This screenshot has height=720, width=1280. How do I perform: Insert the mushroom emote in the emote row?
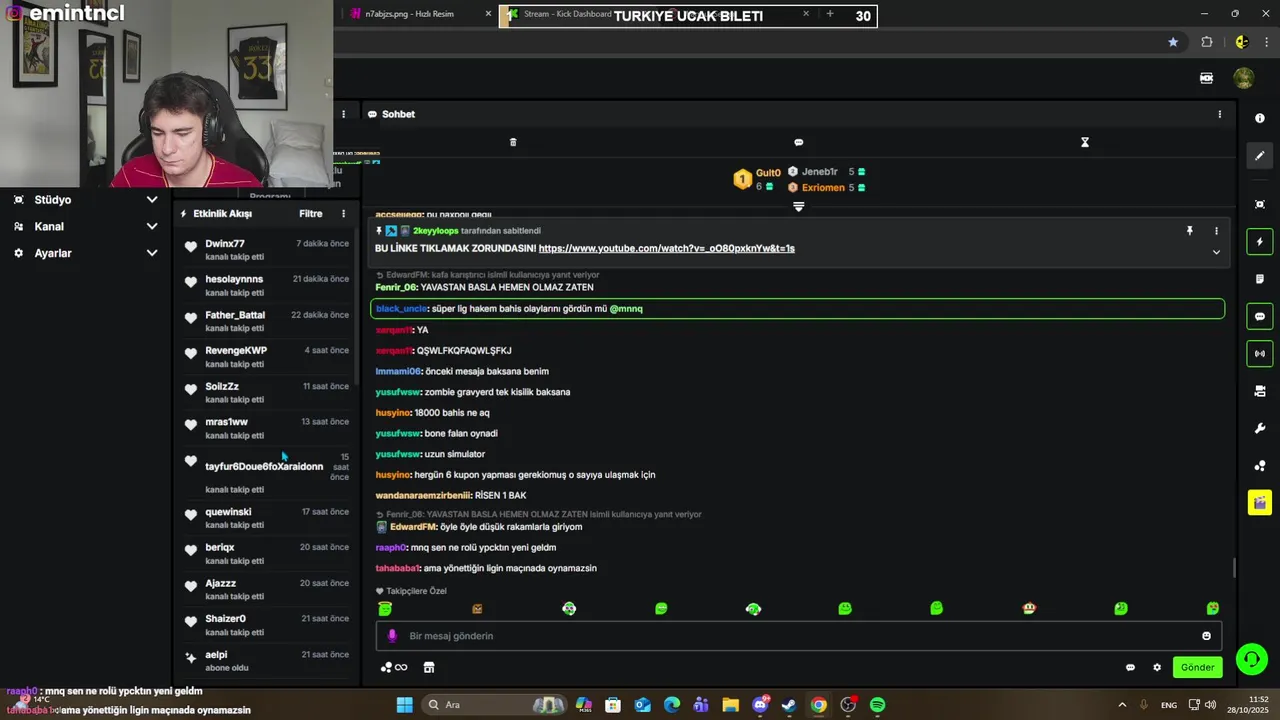[x=1029, y=608]
